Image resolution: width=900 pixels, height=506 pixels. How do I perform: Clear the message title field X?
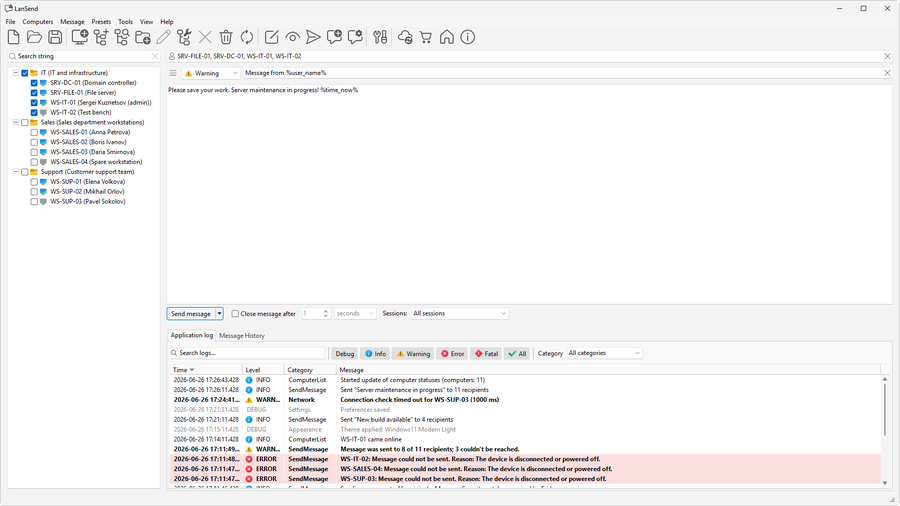(887, 73)
